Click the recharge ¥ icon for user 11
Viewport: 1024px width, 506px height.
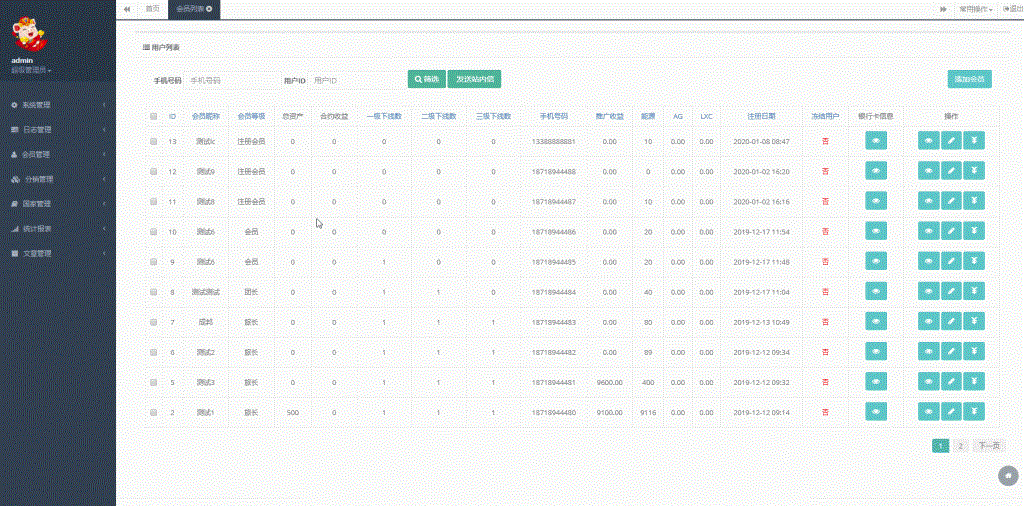point(973,202)
